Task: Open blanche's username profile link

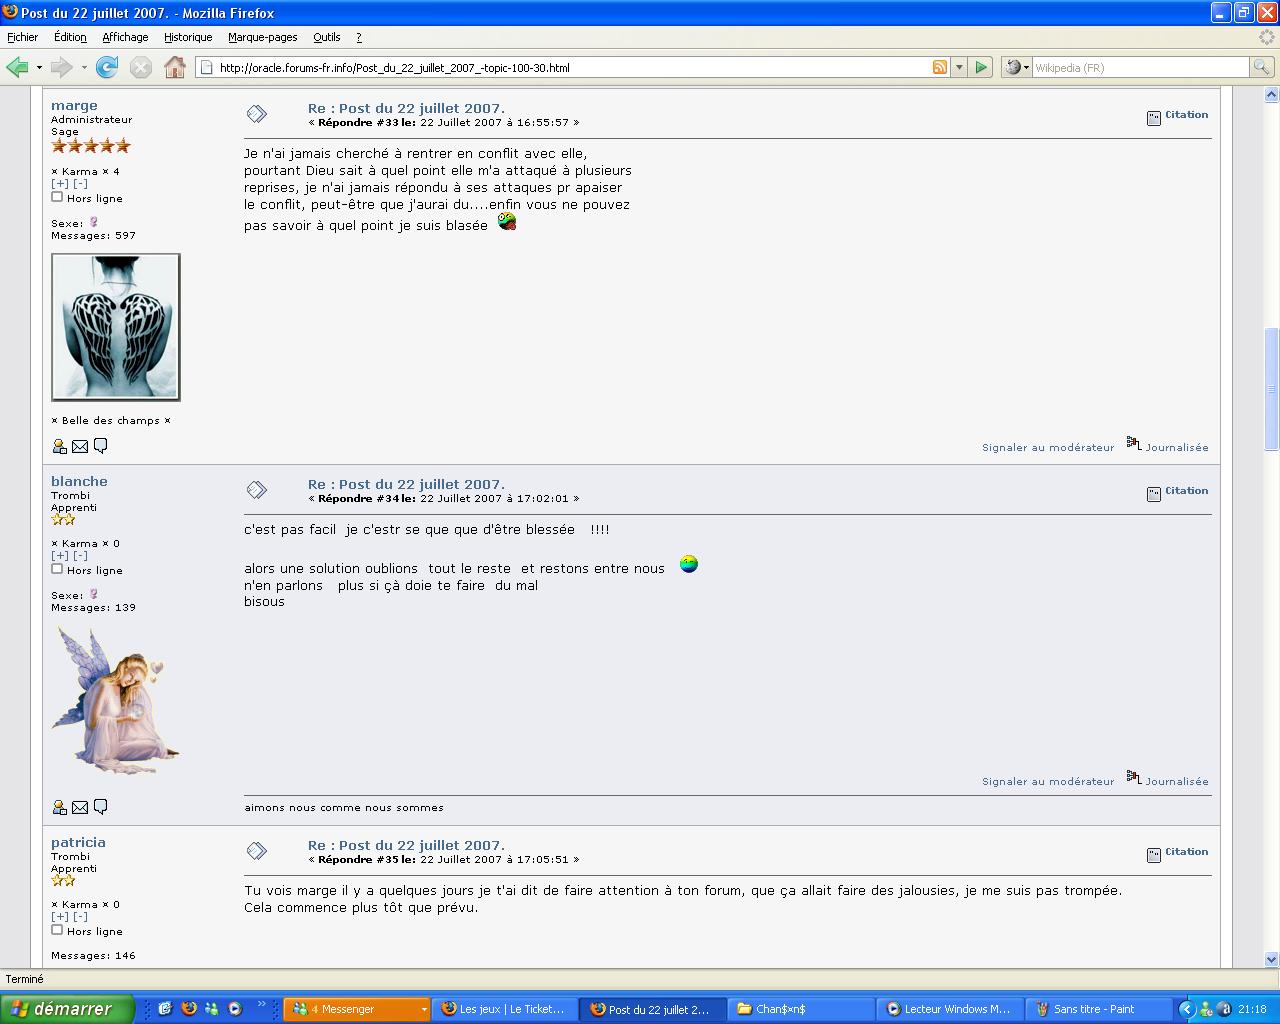Action: coord(79,481)
